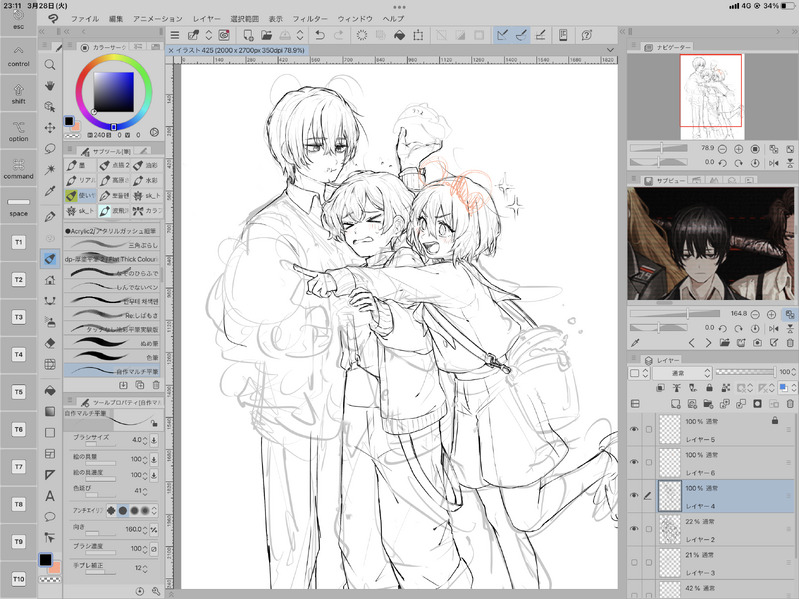Click the Open file folder icon
799x599 pixels.
click(x=266, y=35)
